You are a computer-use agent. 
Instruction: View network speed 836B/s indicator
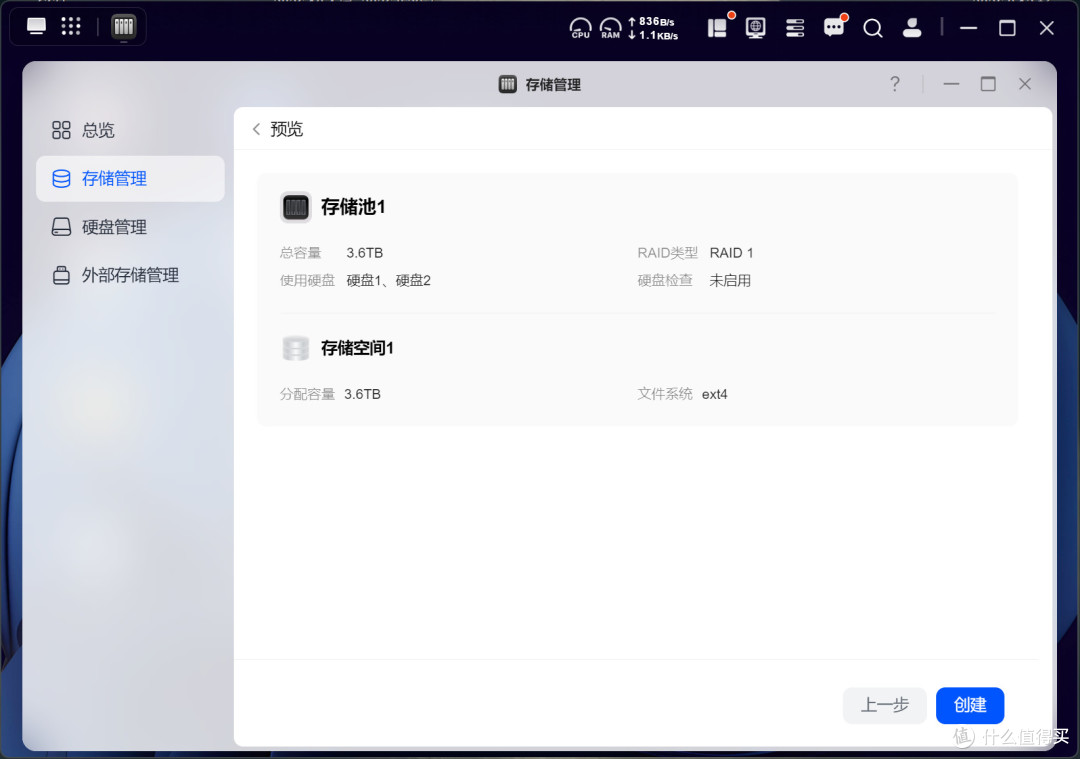point(652,21)
